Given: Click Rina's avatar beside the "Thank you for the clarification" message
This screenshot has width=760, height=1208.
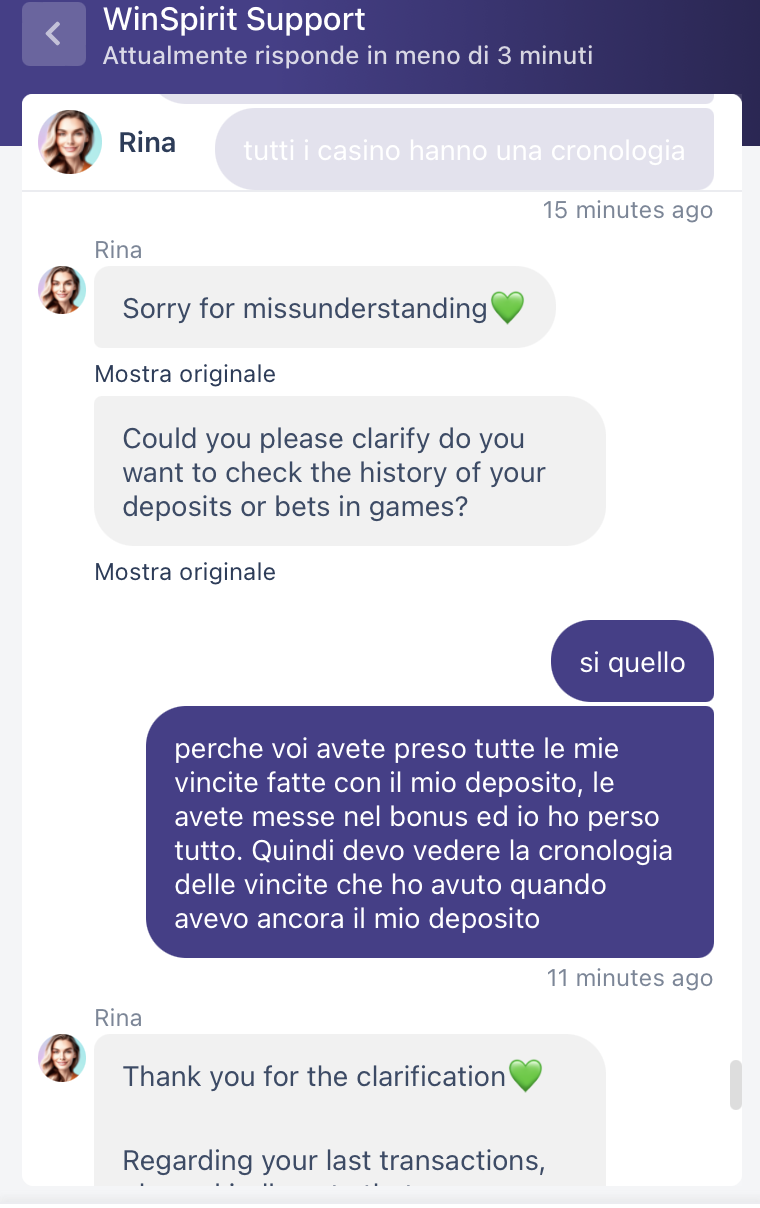Looking at the screenshot, I should pyautogui.click(x=62, y=1058).
